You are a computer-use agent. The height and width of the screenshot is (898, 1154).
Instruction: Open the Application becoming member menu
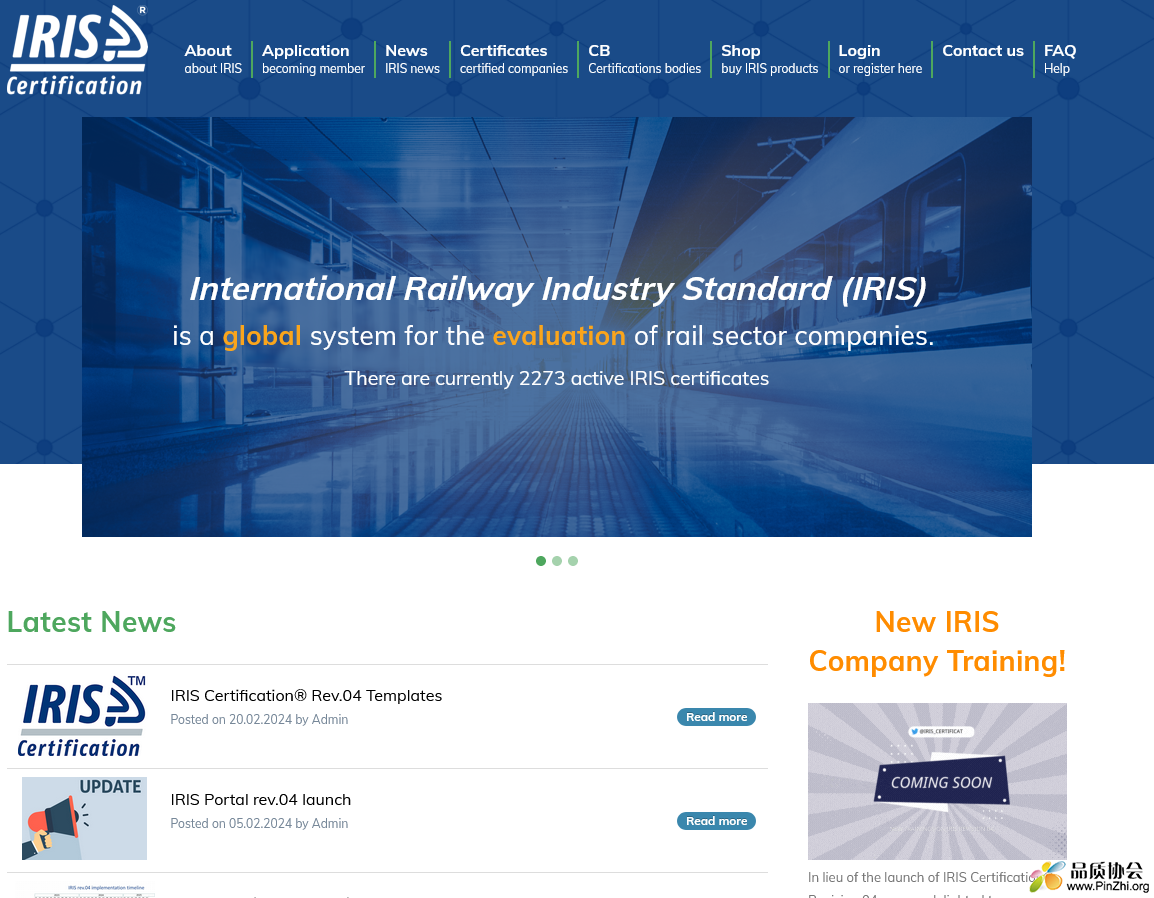click(313, 59)
